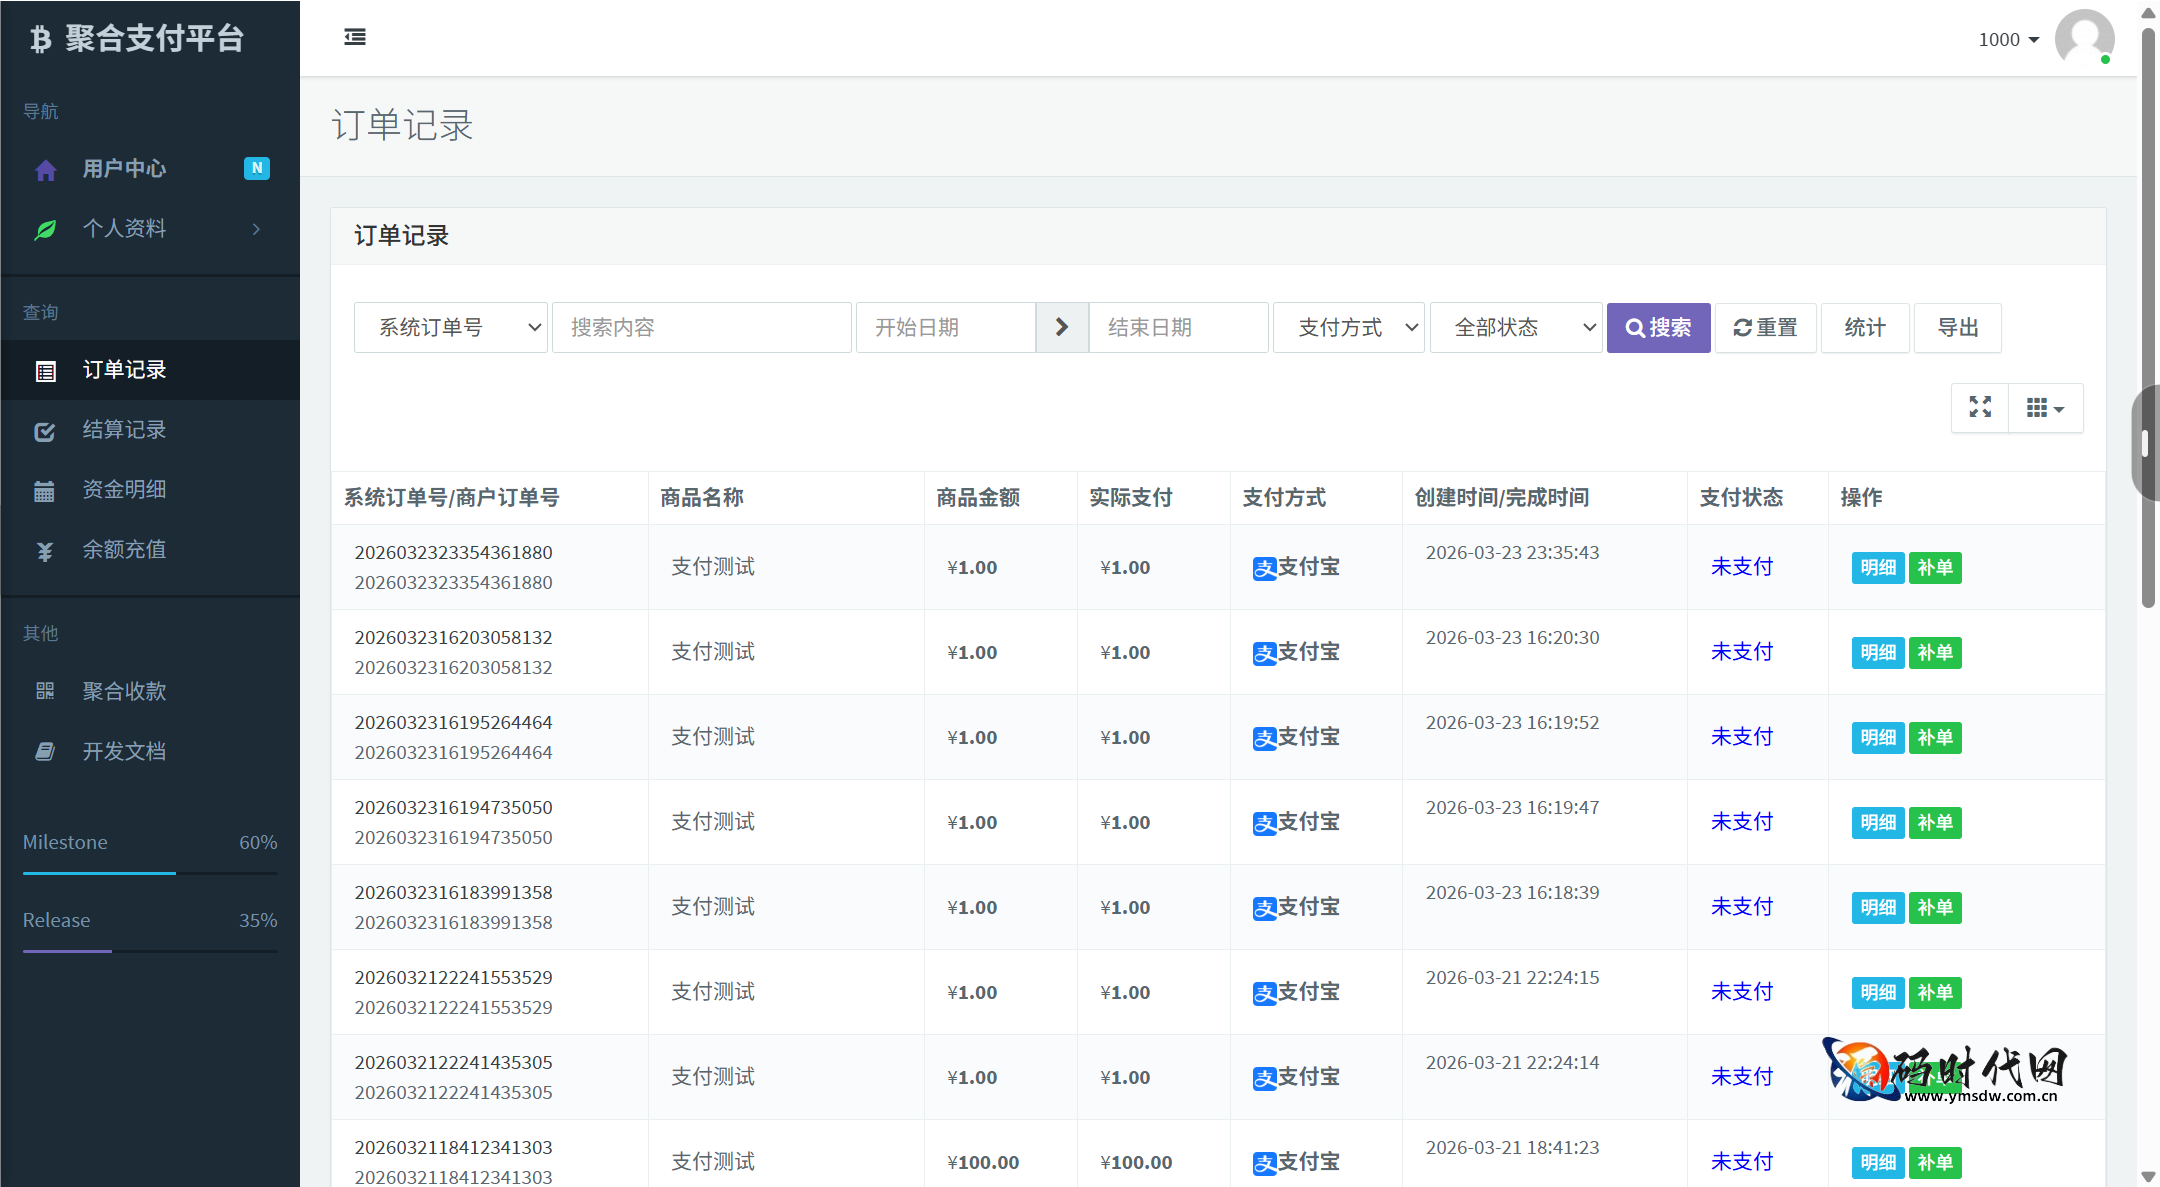Click the calendar icon for 资金明细

point(45,491)
